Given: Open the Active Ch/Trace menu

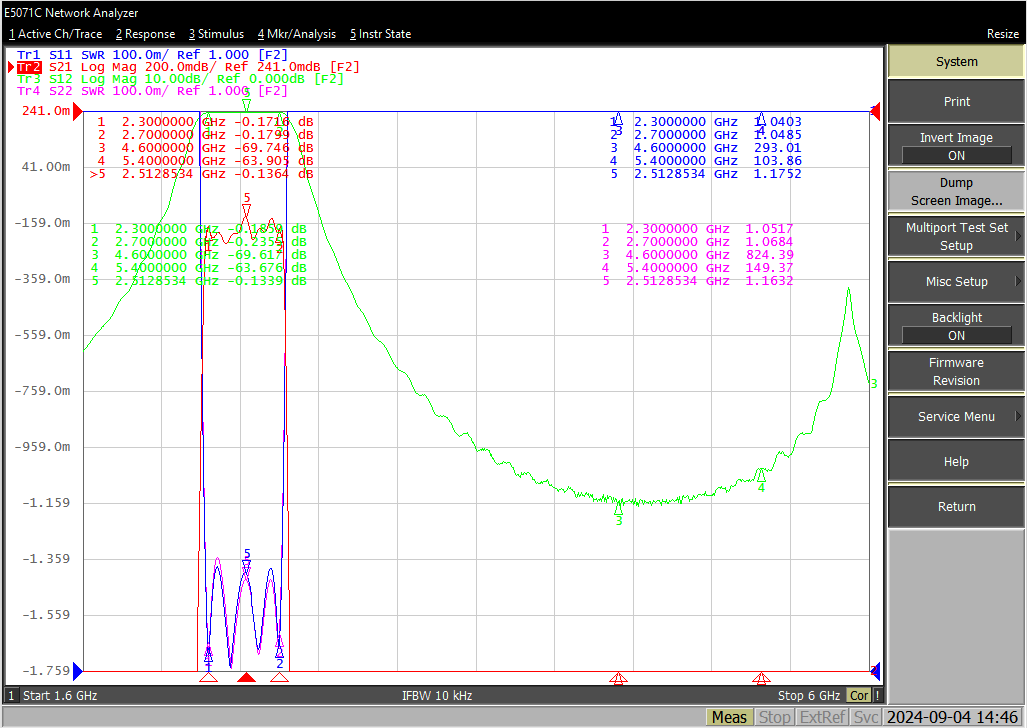Looking at the screenshot, I should (56, 34).
